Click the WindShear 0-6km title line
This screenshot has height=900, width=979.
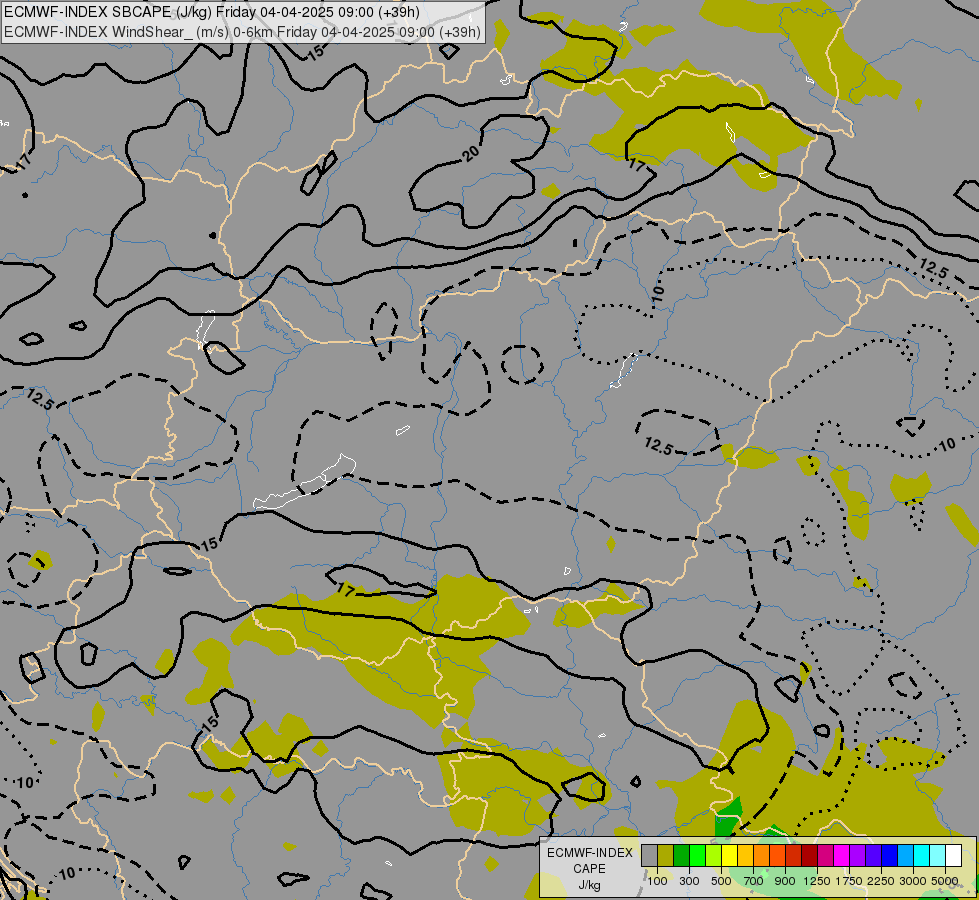point(242,32)
